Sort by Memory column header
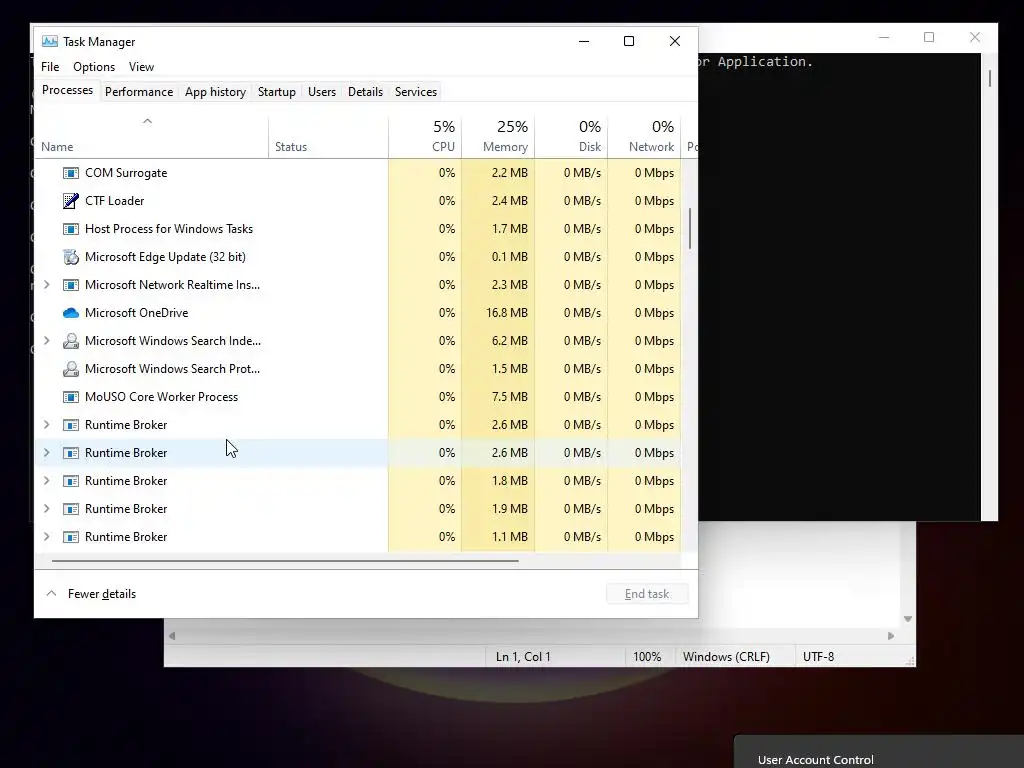 click(x=498, y=137)
